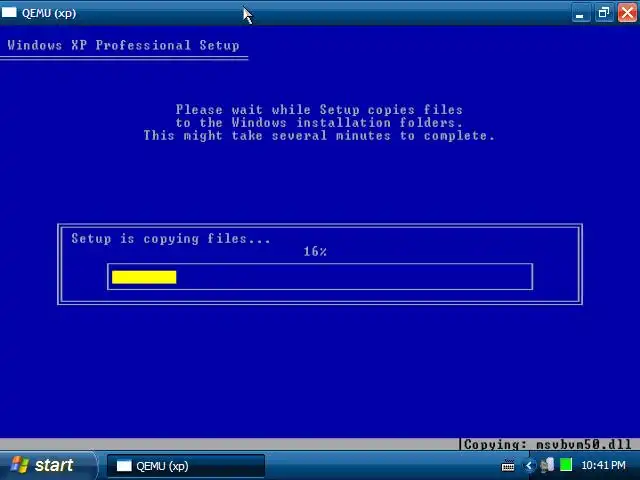The image size is (640, 480).
Task: Click the QEMU (xp) title bar text
Action: pos(49,13)
